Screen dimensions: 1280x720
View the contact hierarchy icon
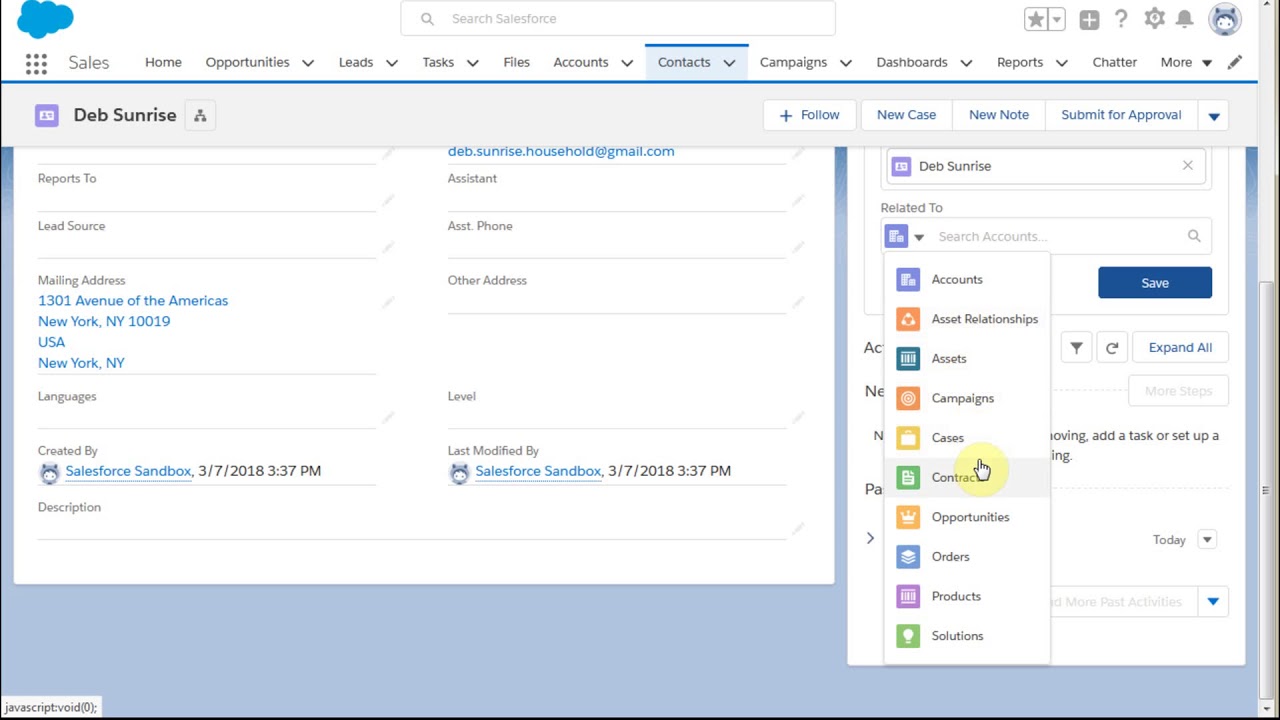pos(200,115)
